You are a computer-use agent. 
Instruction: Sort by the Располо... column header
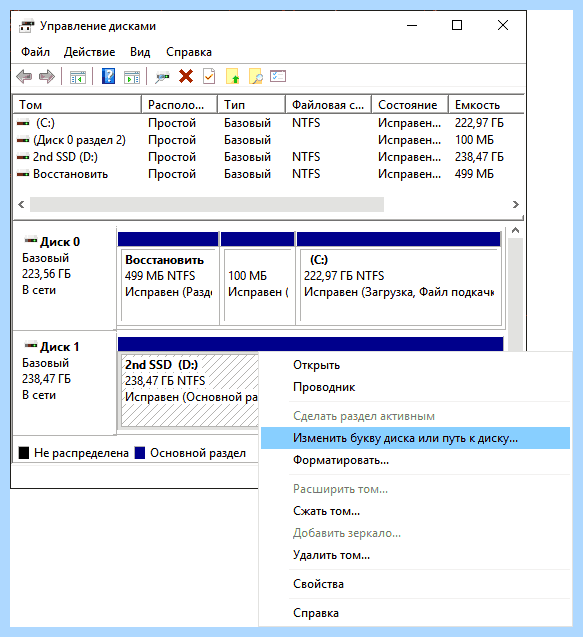click(x=179, y=105)
